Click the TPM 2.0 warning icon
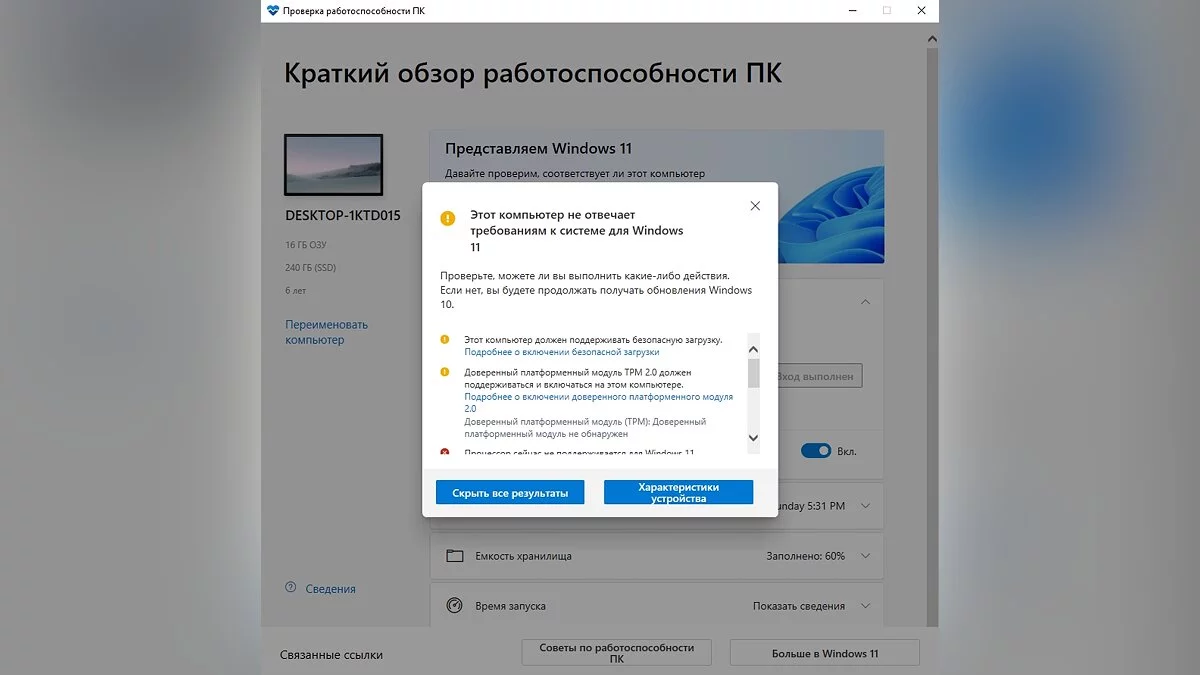The image size is (1200, 675). (x=445, y=372)
